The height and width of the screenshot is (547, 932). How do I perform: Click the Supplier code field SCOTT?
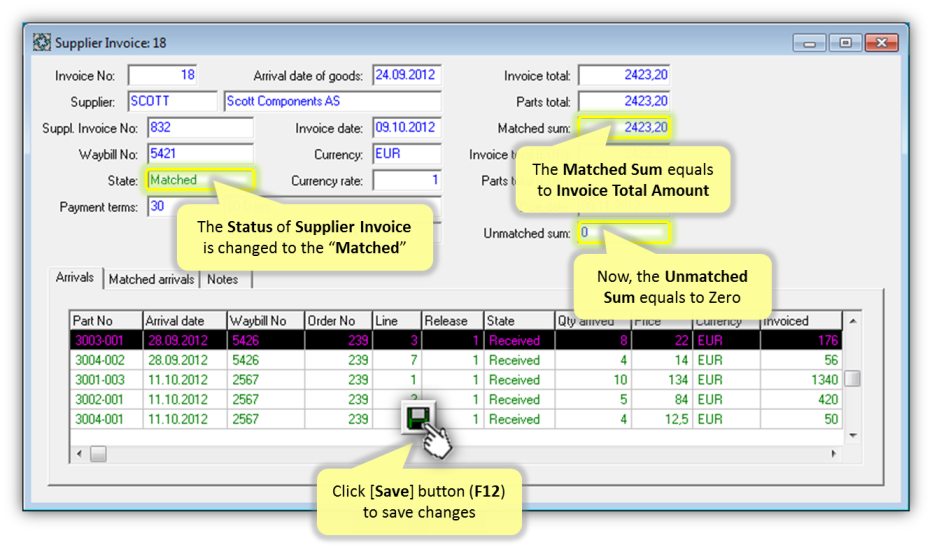pyautogui.click(x=172, y=102)
